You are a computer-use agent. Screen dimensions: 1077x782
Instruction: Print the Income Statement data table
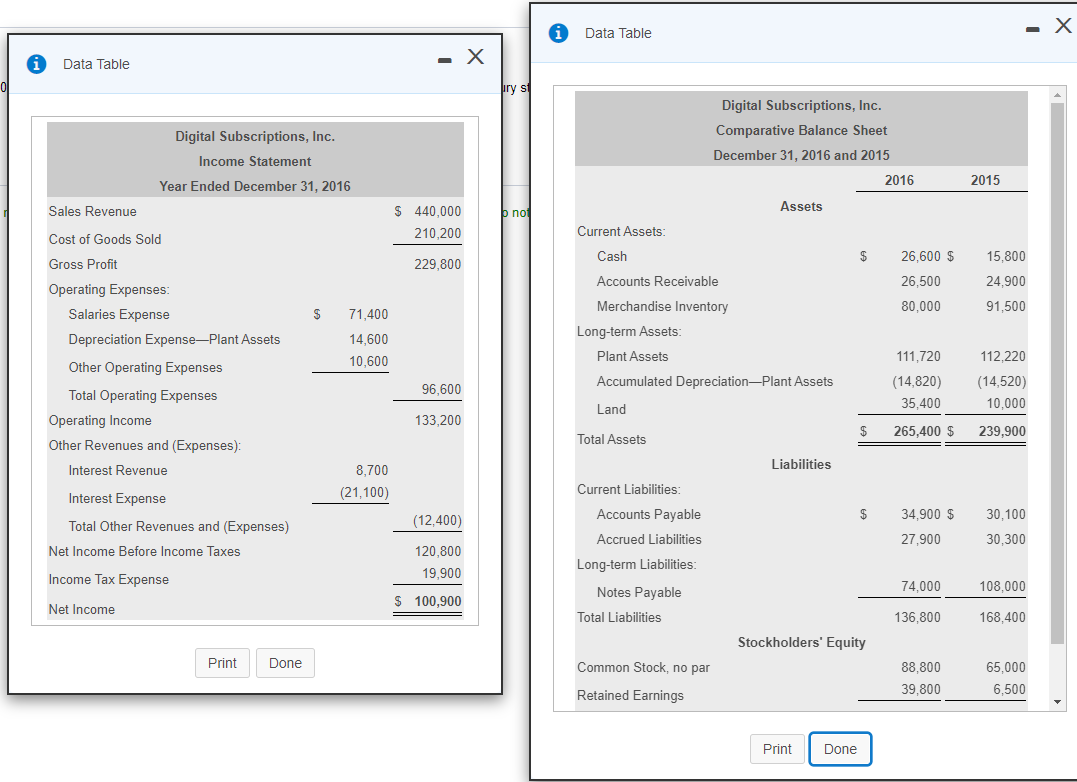click(x=222, y=663)
